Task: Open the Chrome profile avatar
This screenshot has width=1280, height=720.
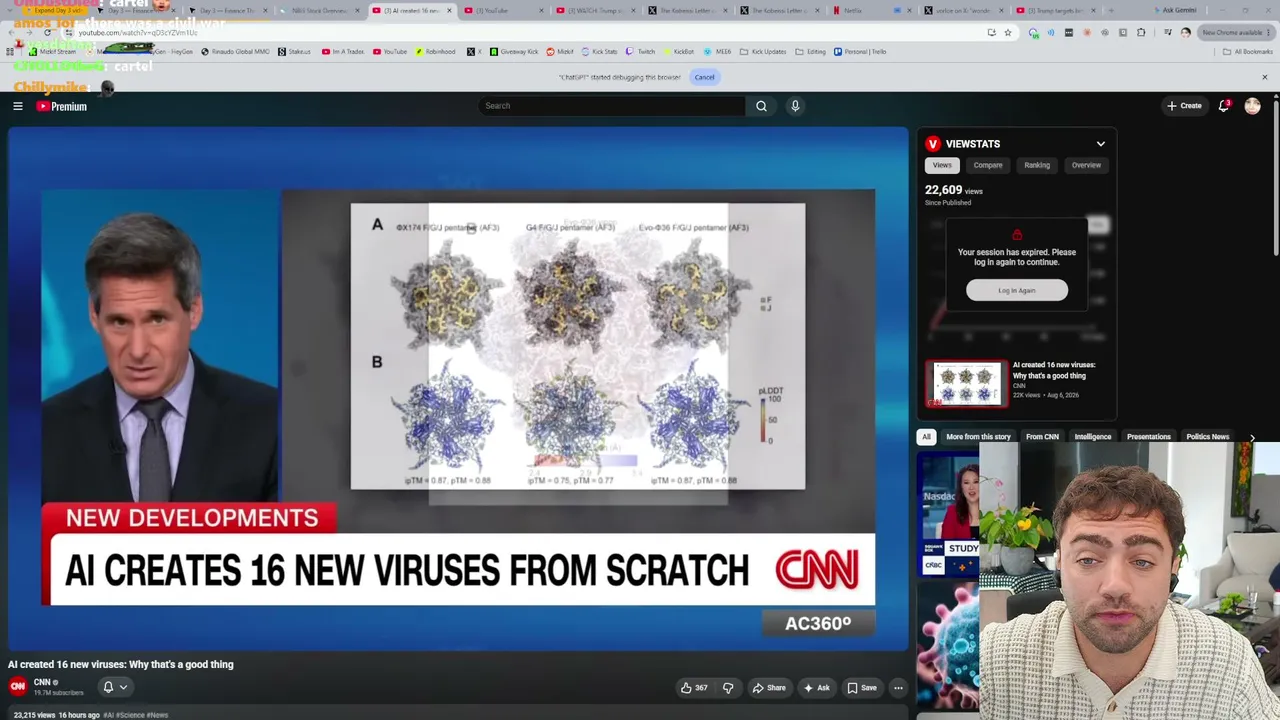Action: click(x=1185, y=33)
